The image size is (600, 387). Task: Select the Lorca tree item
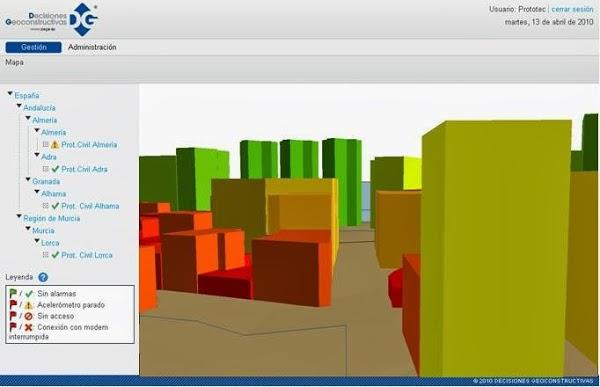tap(50, 243)
